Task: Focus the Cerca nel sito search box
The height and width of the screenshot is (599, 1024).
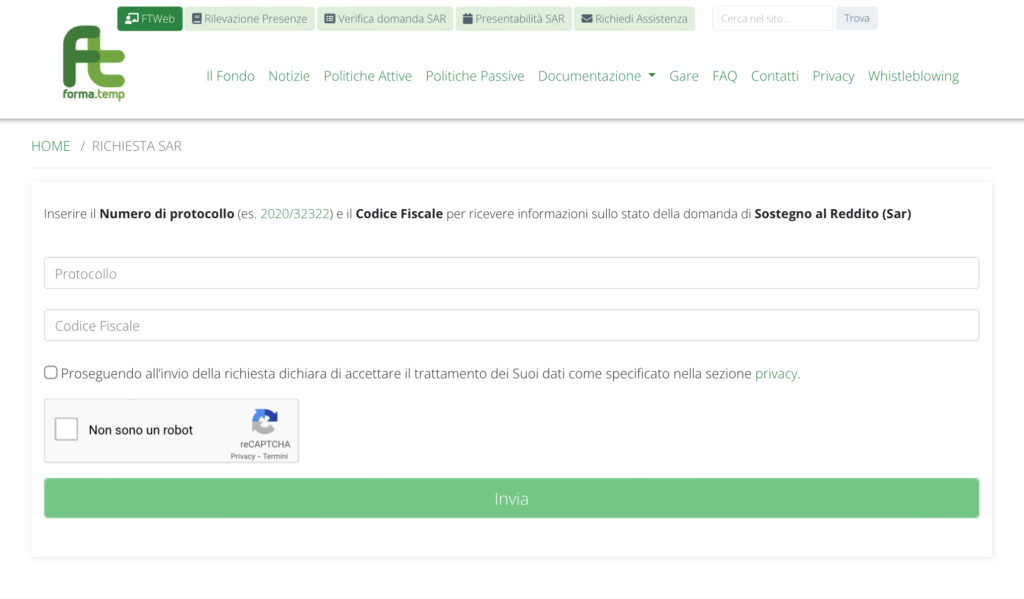Action: (x=773, y=18)
